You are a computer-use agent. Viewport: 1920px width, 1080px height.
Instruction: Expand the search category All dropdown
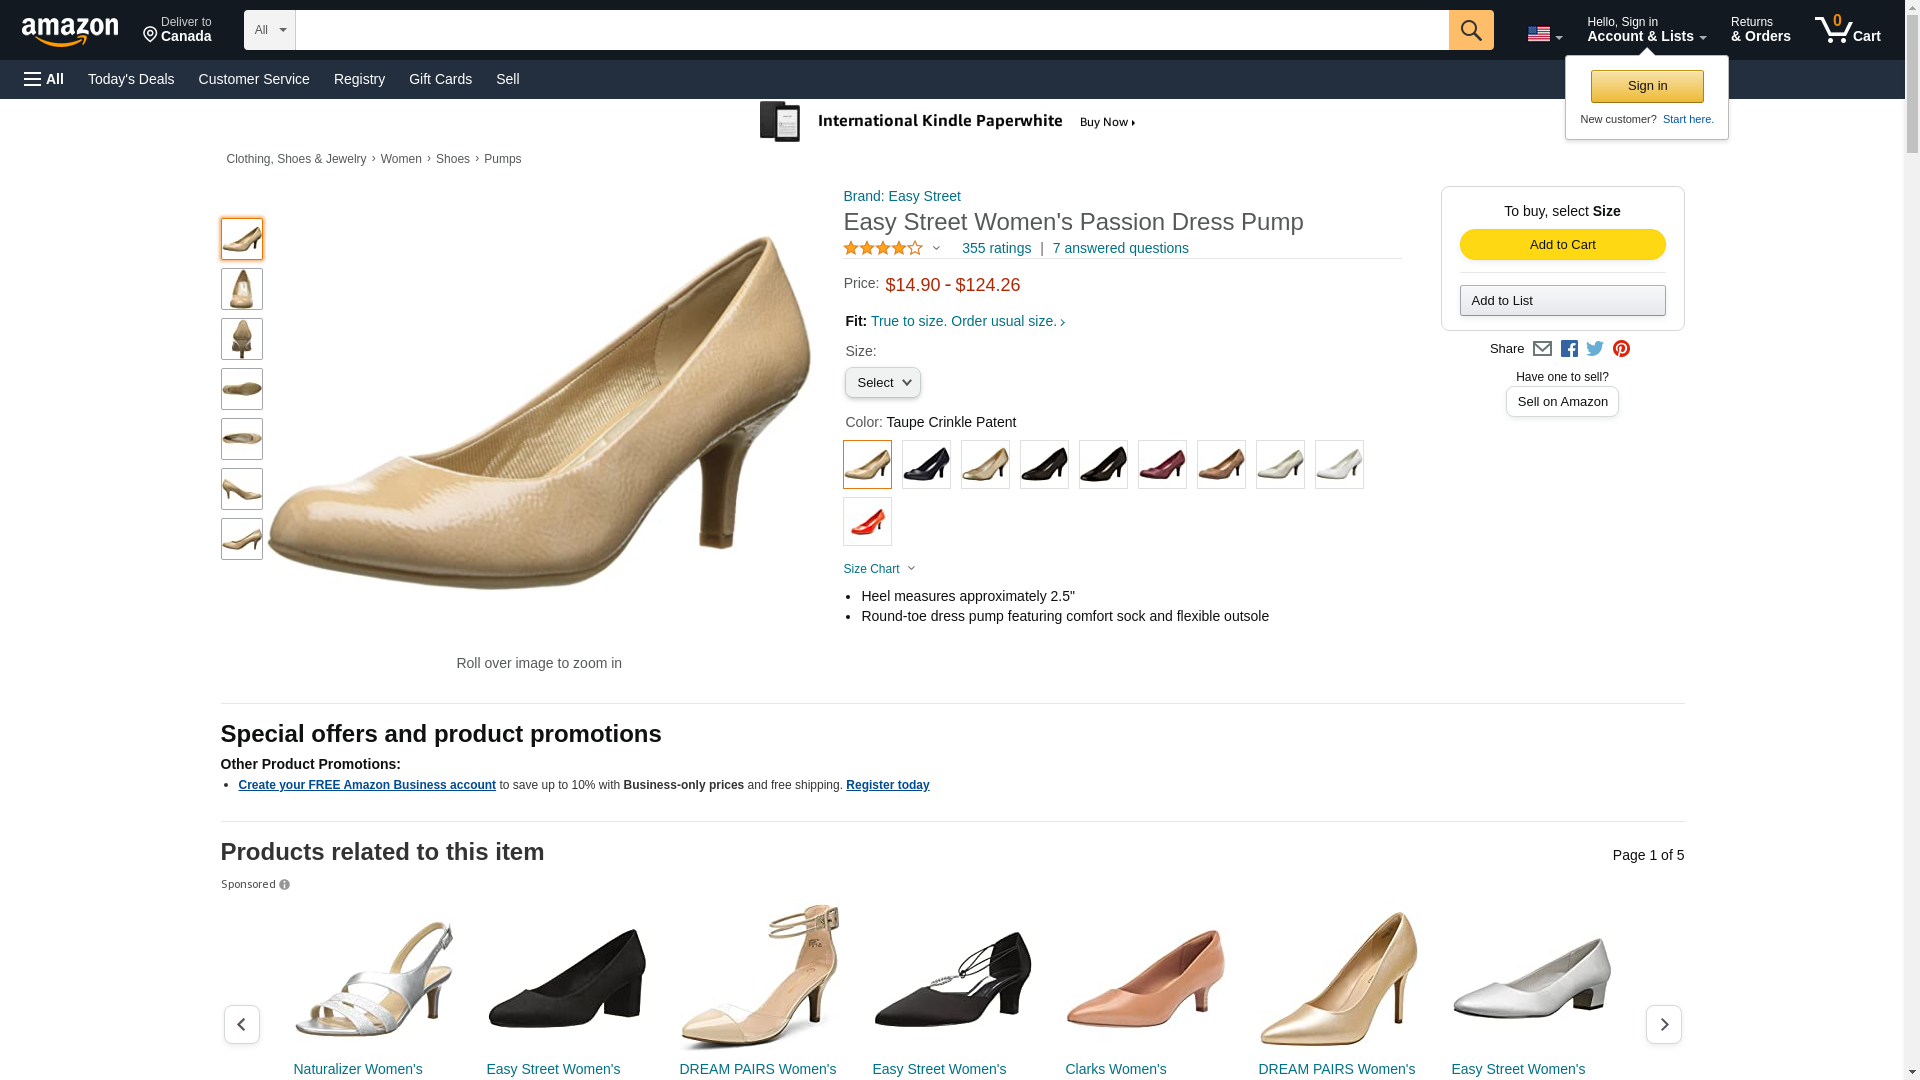pos(270,30)
